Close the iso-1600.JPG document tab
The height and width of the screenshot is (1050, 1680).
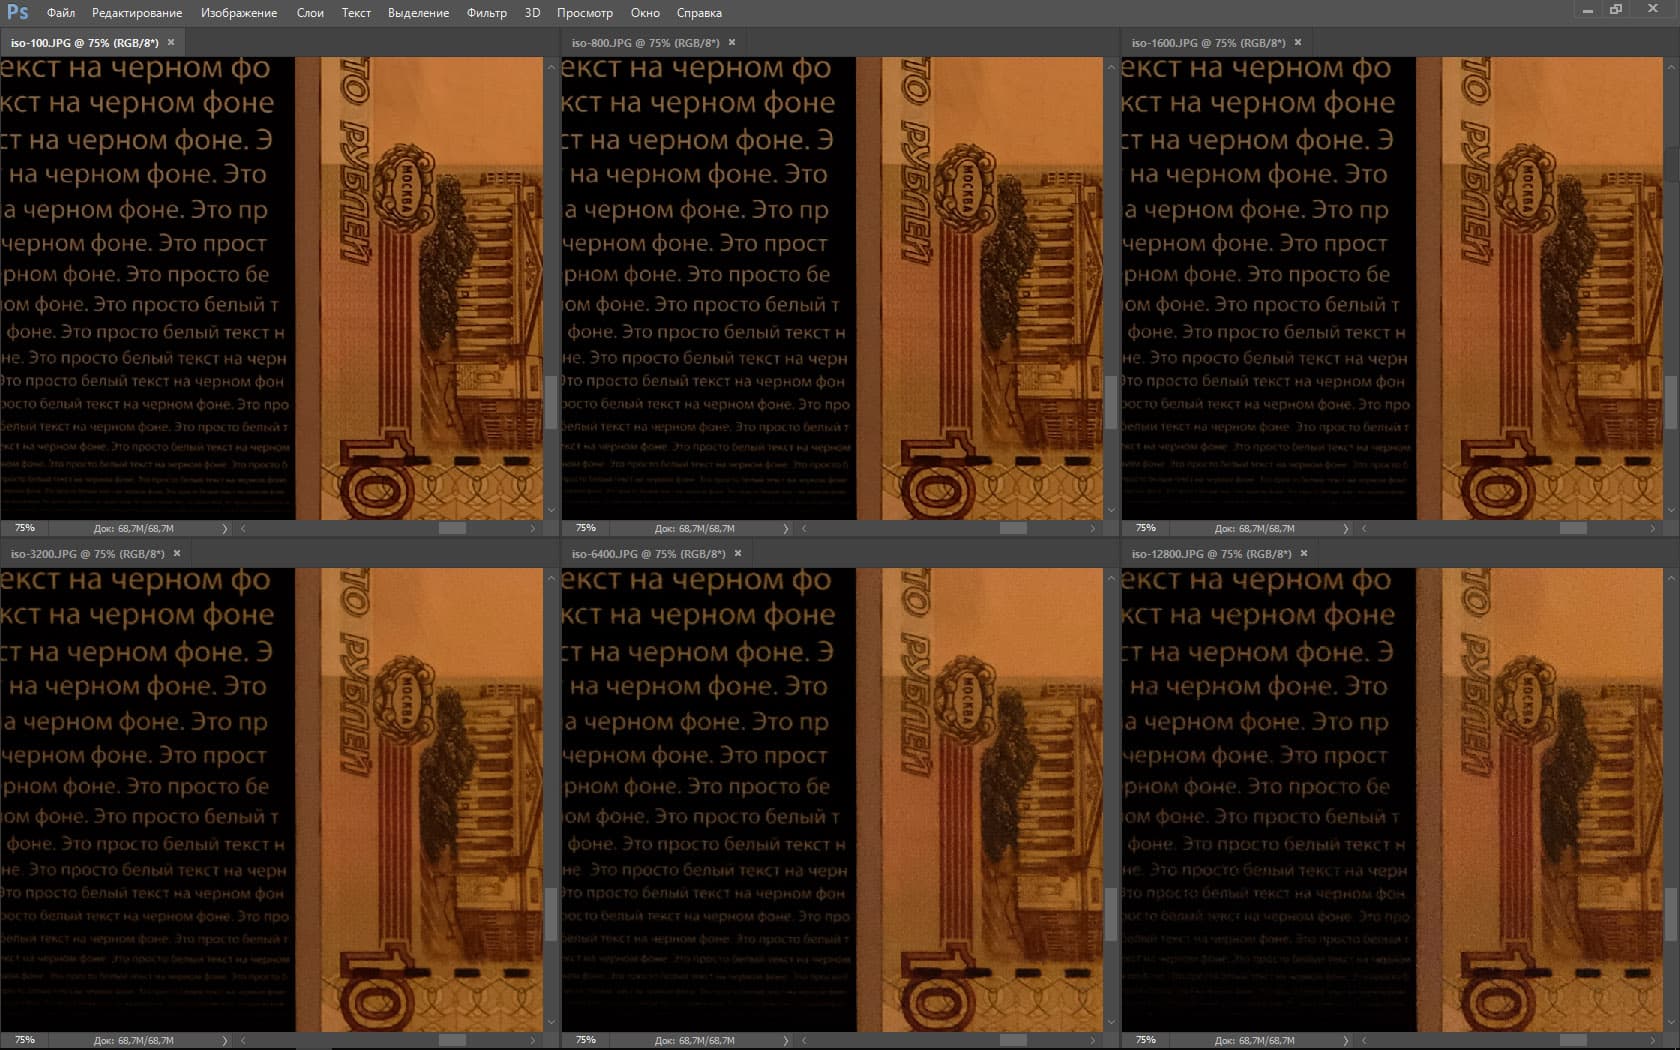pyautogui.click(x=1298, y=42)
